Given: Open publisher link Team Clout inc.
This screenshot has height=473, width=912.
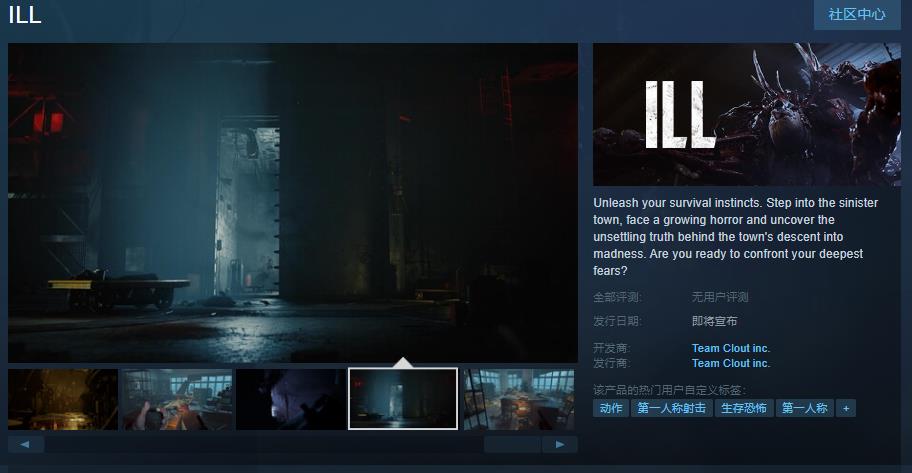Looking at the screenshot, I should click(731, 363).
